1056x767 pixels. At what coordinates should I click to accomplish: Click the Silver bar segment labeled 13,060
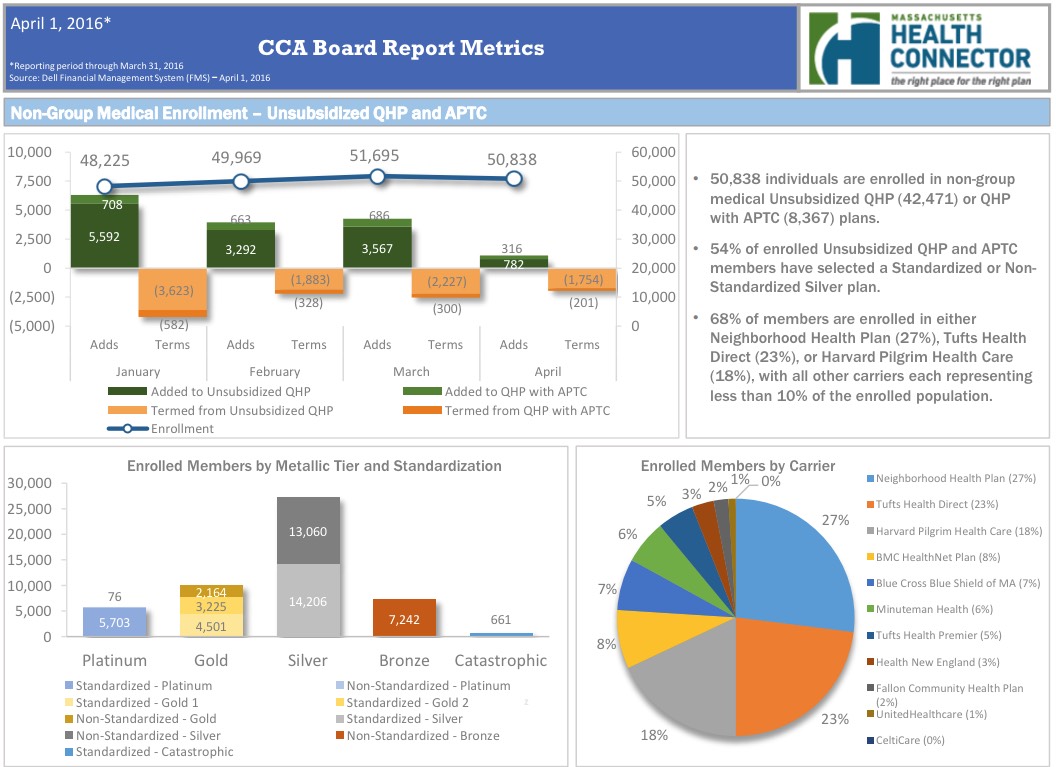pyautogui.click(x=308, y=531)
